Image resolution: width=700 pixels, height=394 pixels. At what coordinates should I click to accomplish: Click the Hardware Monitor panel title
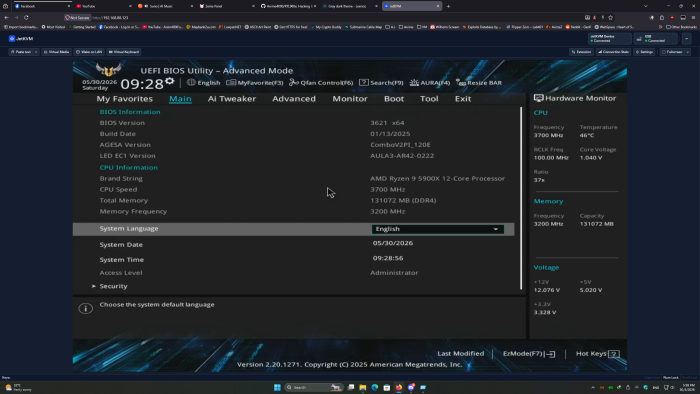(575, 98)
